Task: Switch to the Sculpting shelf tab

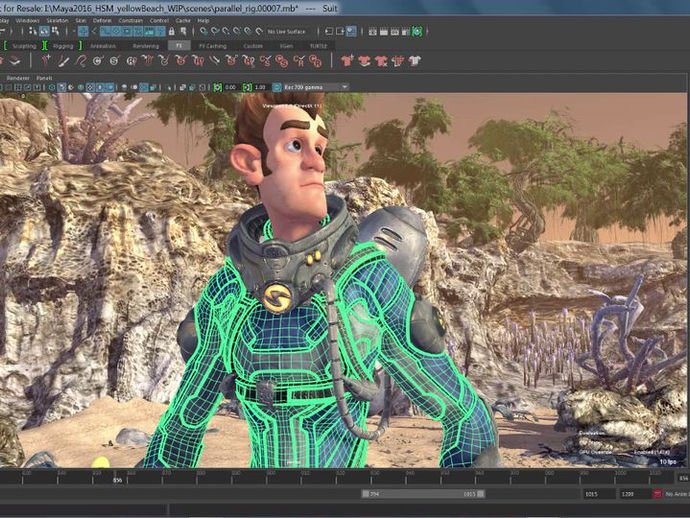Action: coord(24,46)
